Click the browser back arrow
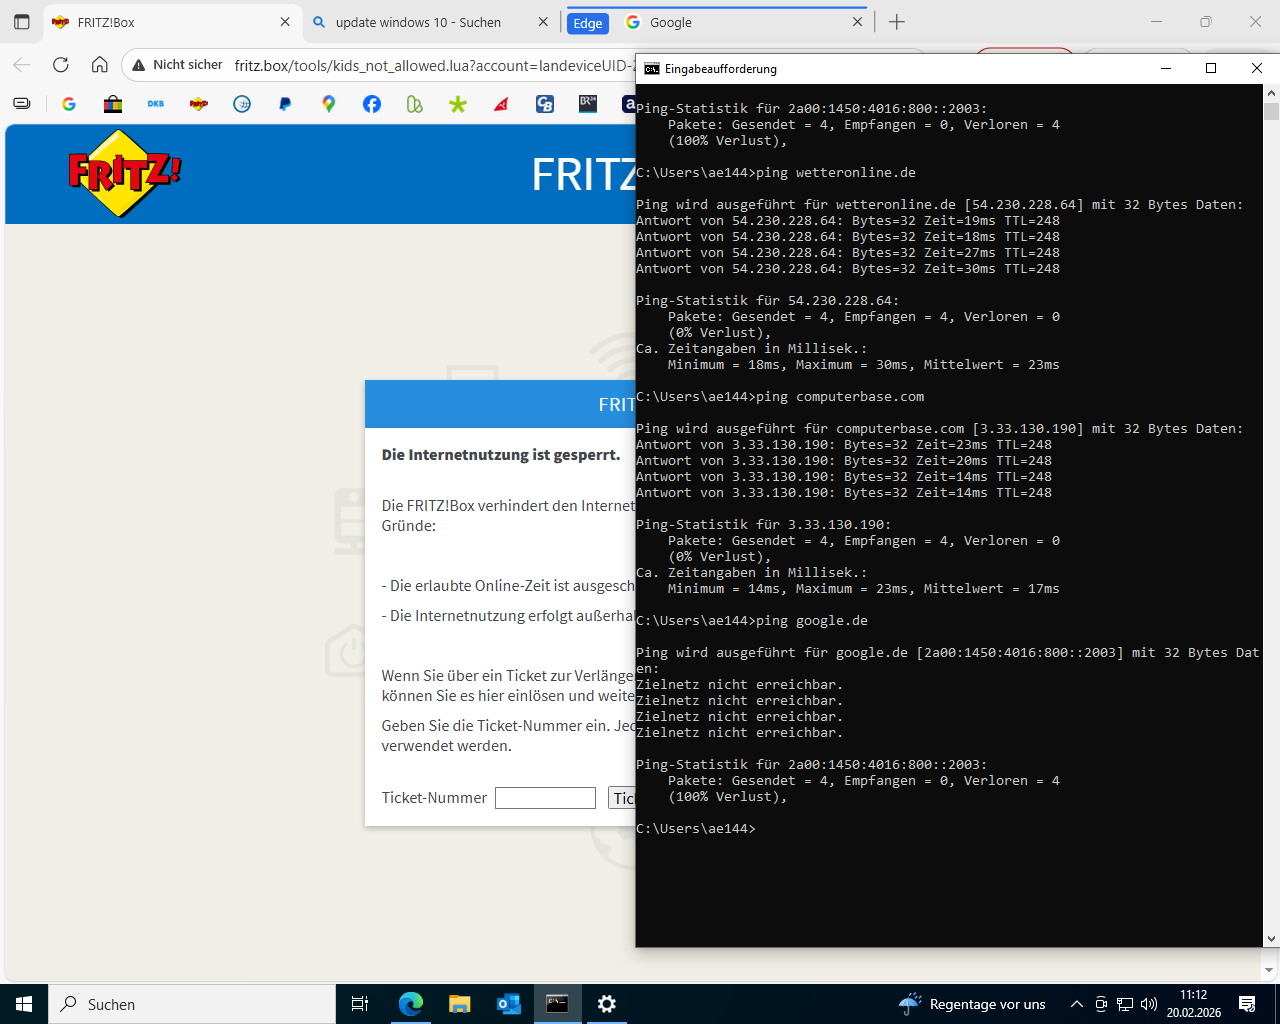1280x1024 pixels. coord(22,65)
